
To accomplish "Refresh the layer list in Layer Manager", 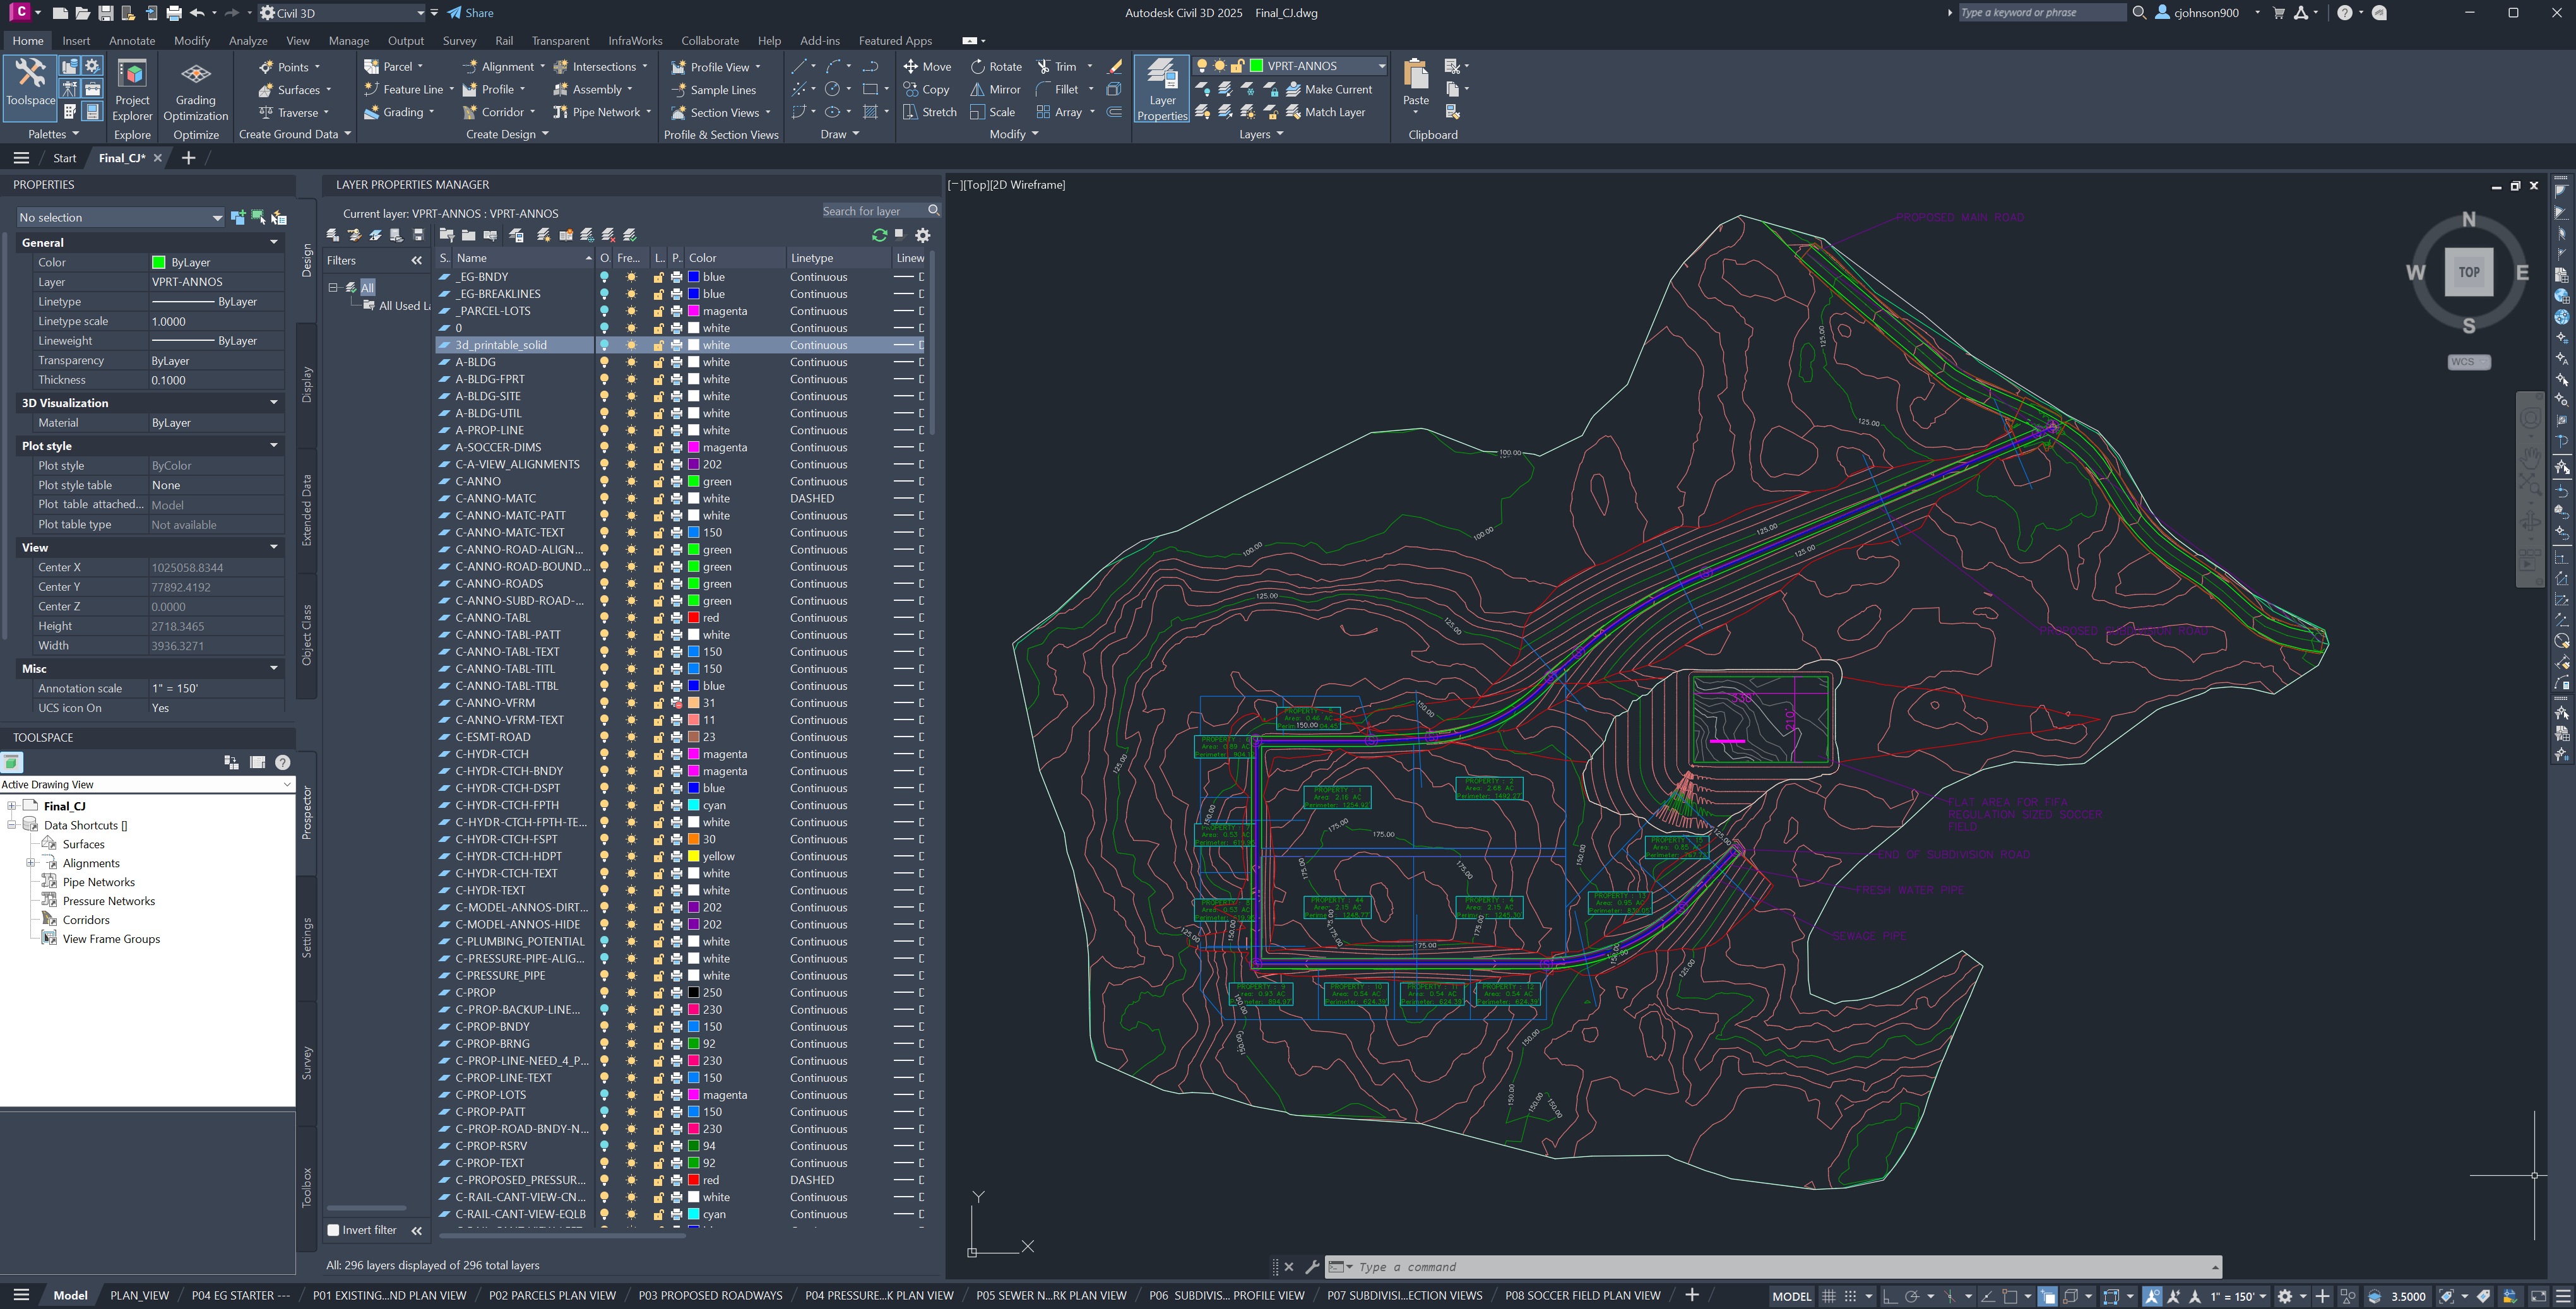I will (x=879, y=235).
